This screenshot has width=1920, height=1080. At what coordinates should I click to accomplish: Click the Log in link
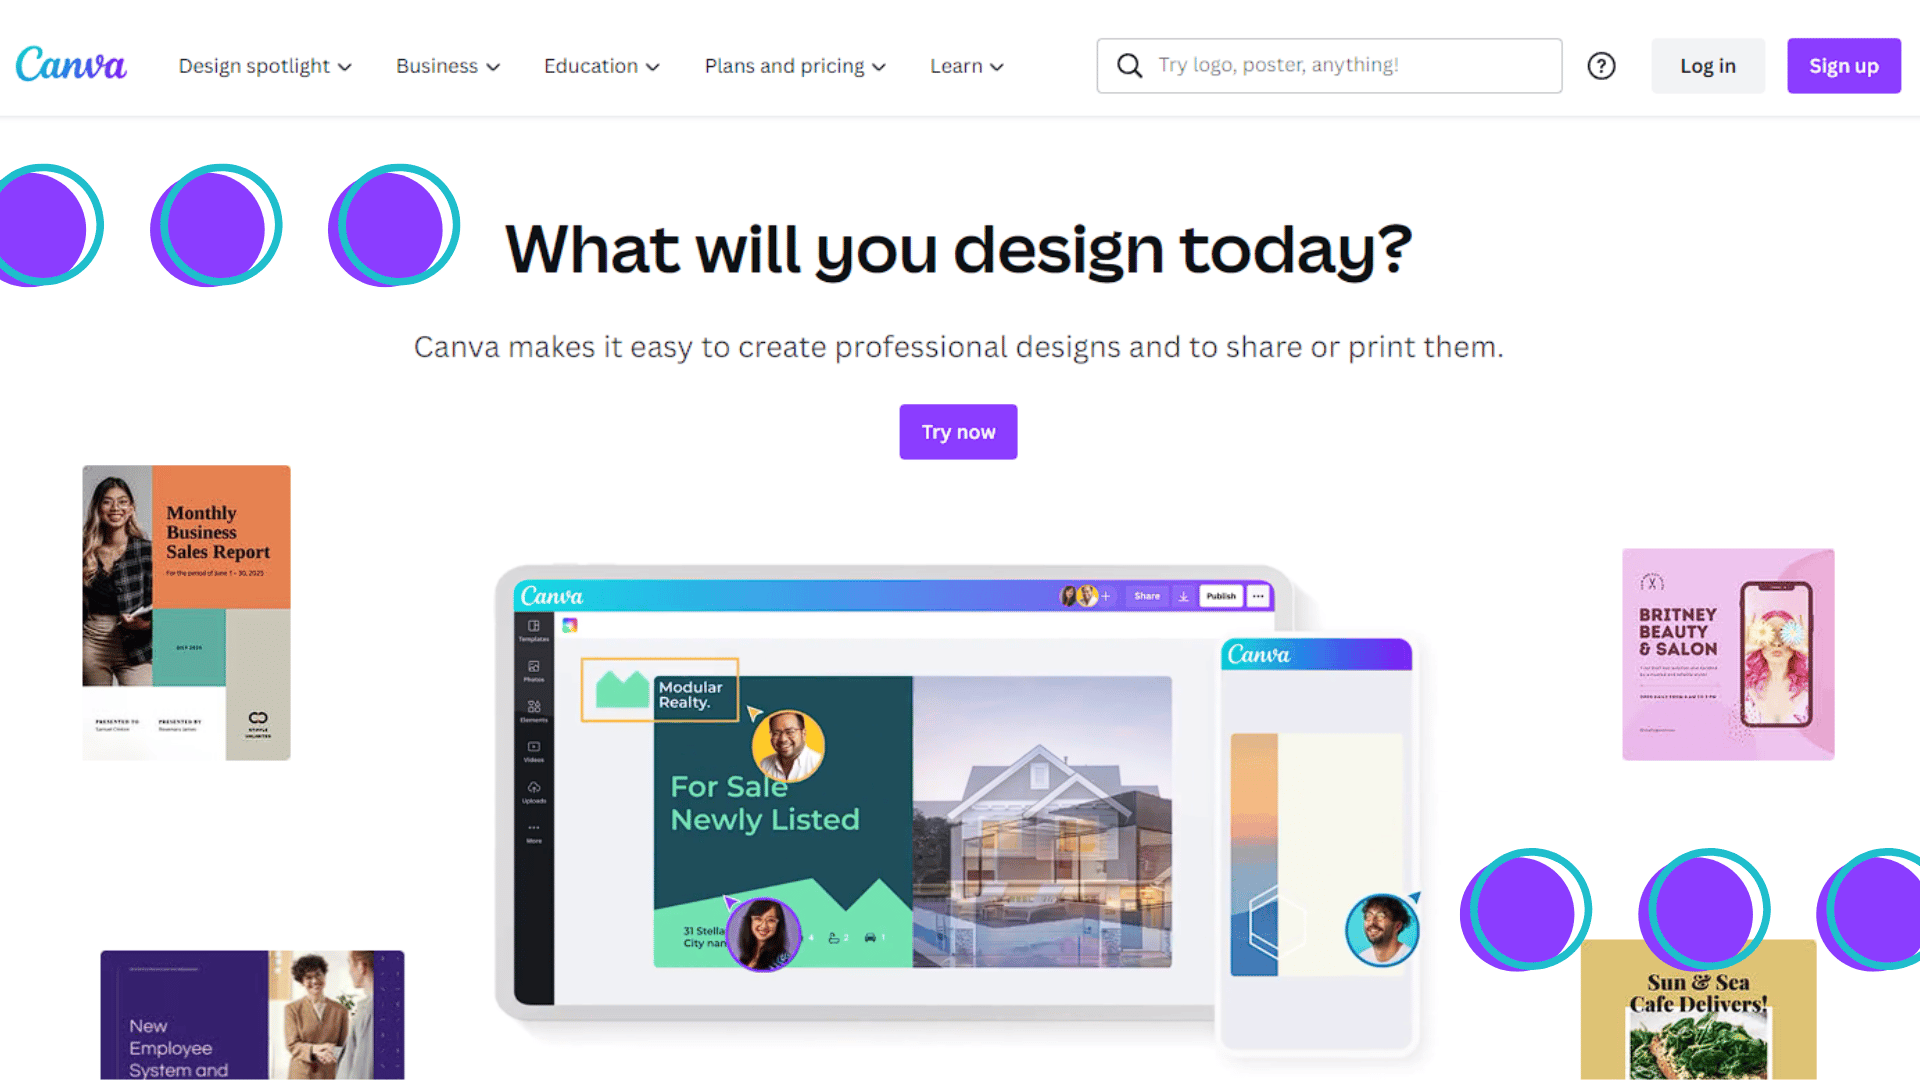(1709, 65)
